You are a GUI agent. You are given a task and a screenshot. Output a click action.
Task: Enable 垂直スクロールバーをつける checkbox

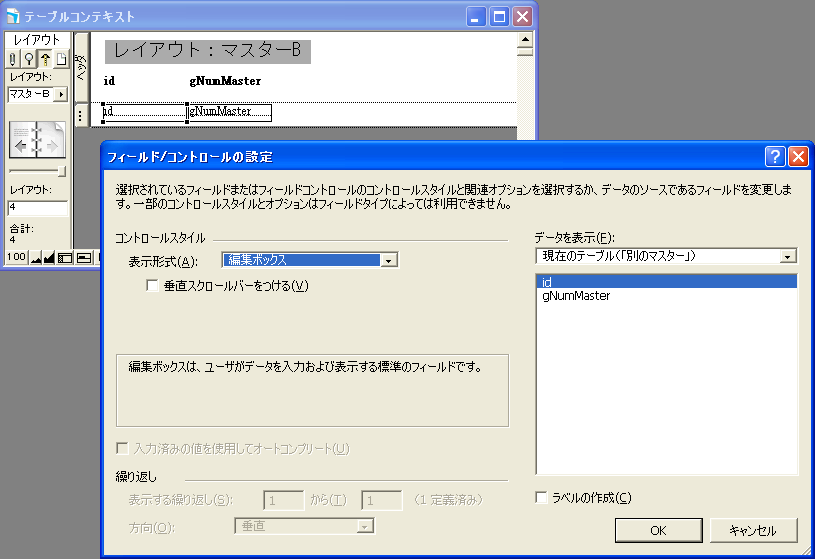[x=152, y=286]
